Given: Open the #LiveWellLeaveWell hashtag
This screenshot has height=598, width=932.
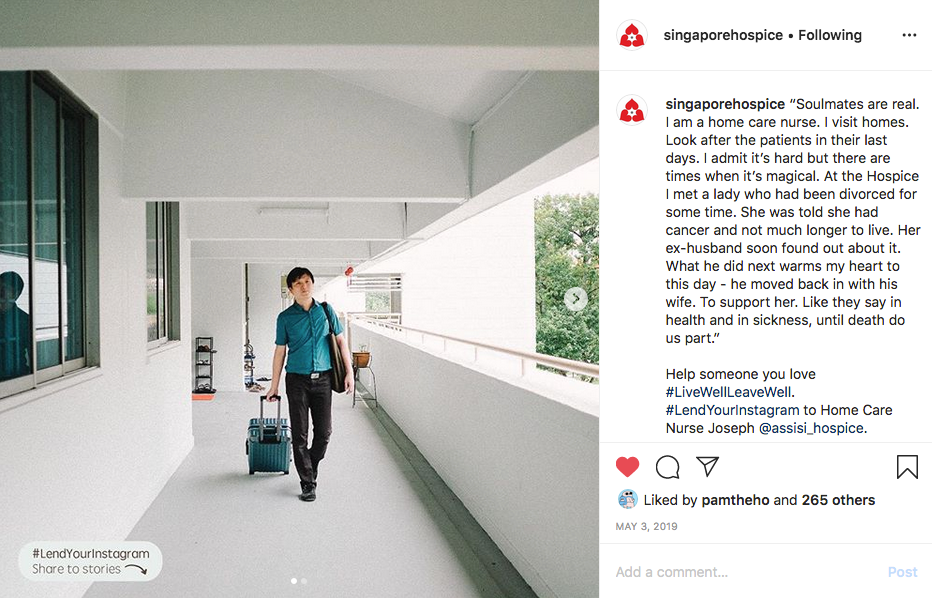Looking at the screenshot, I should [729, 392].
